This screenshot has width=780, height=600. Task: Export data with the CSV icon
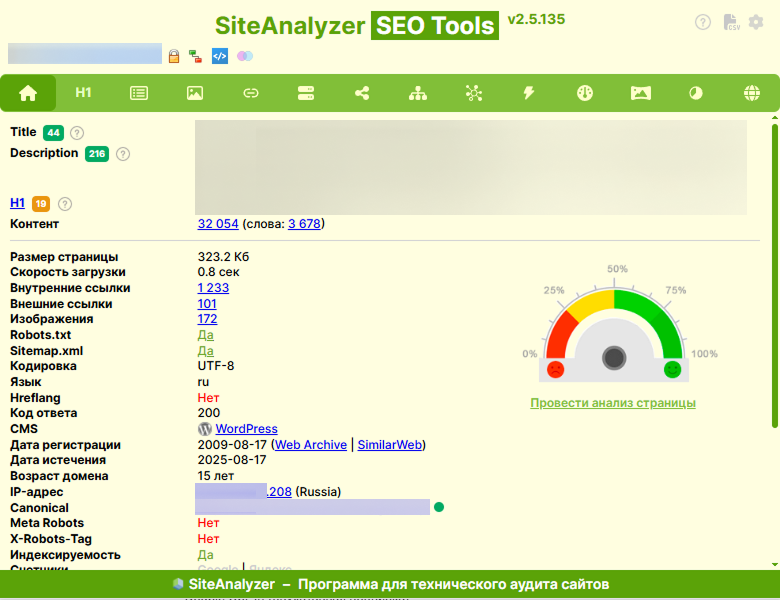tap(731, 22)
